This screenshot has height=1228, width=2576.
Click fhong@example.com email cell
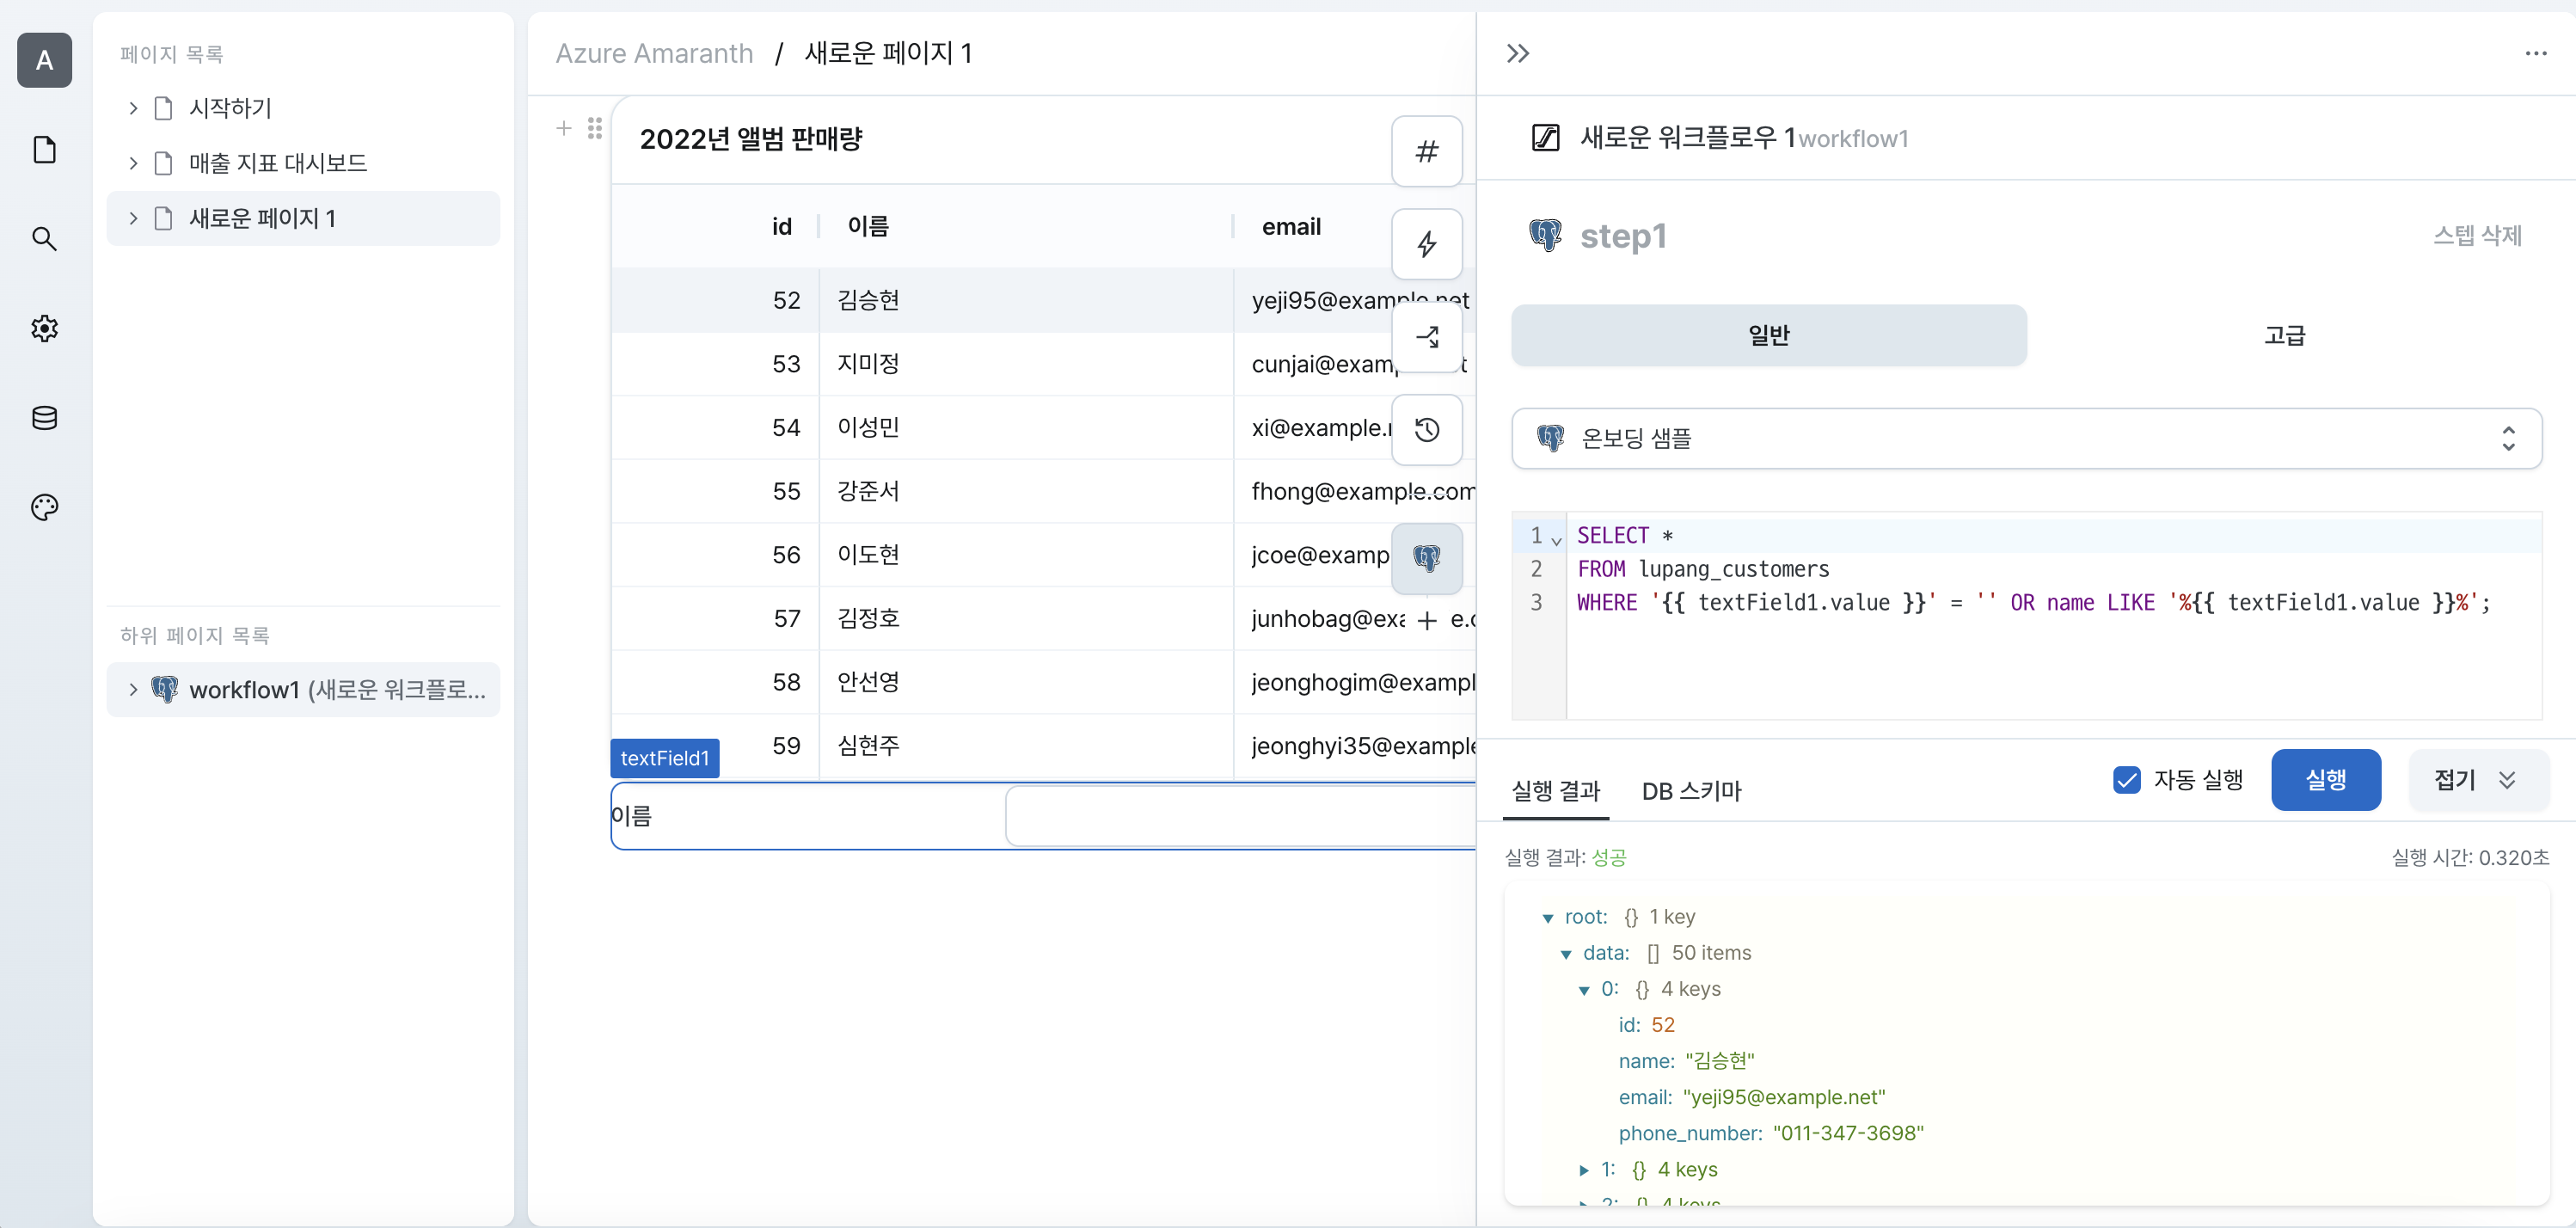tap(1355, 491)
